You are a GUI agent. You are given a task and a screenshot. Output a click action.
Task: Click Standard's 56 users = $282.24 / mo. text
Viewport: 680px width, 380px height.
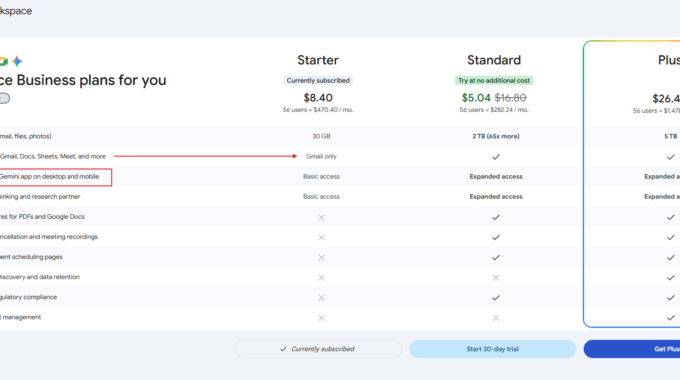494,110
